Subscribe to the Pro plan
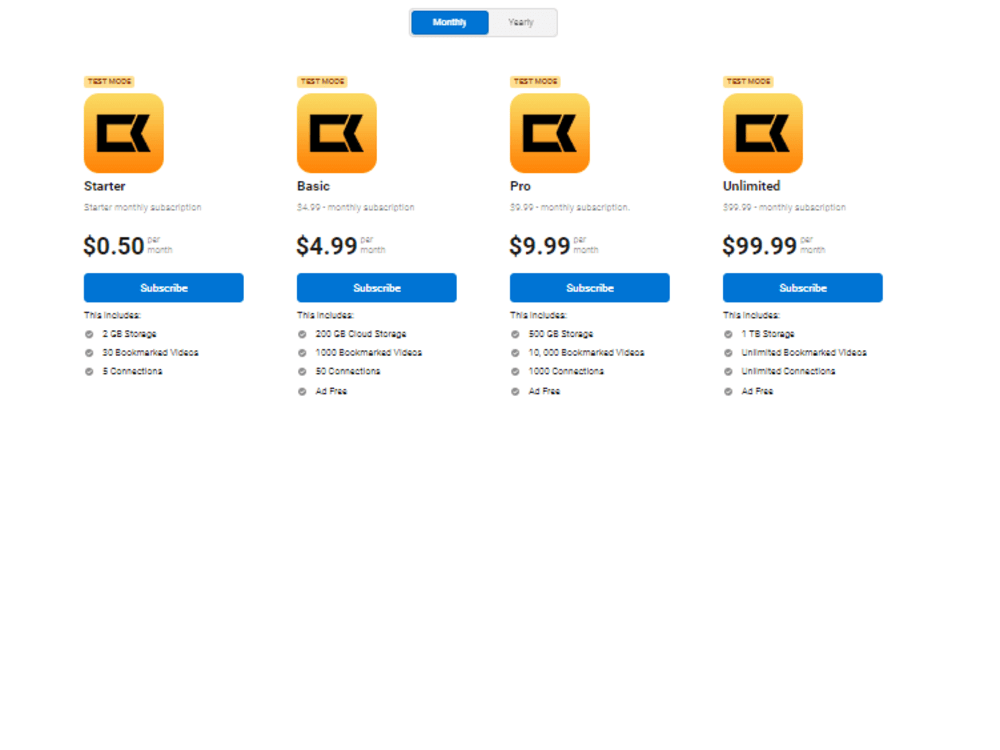This screenshot has height=750, width=1000. point(590,288)
